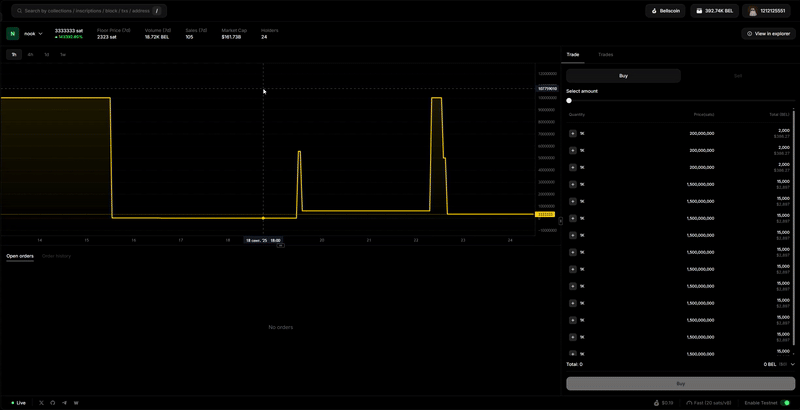Select the Sell toggle option
The height and width of the screenshot is (410, 800).
click(x=738, y=75)
